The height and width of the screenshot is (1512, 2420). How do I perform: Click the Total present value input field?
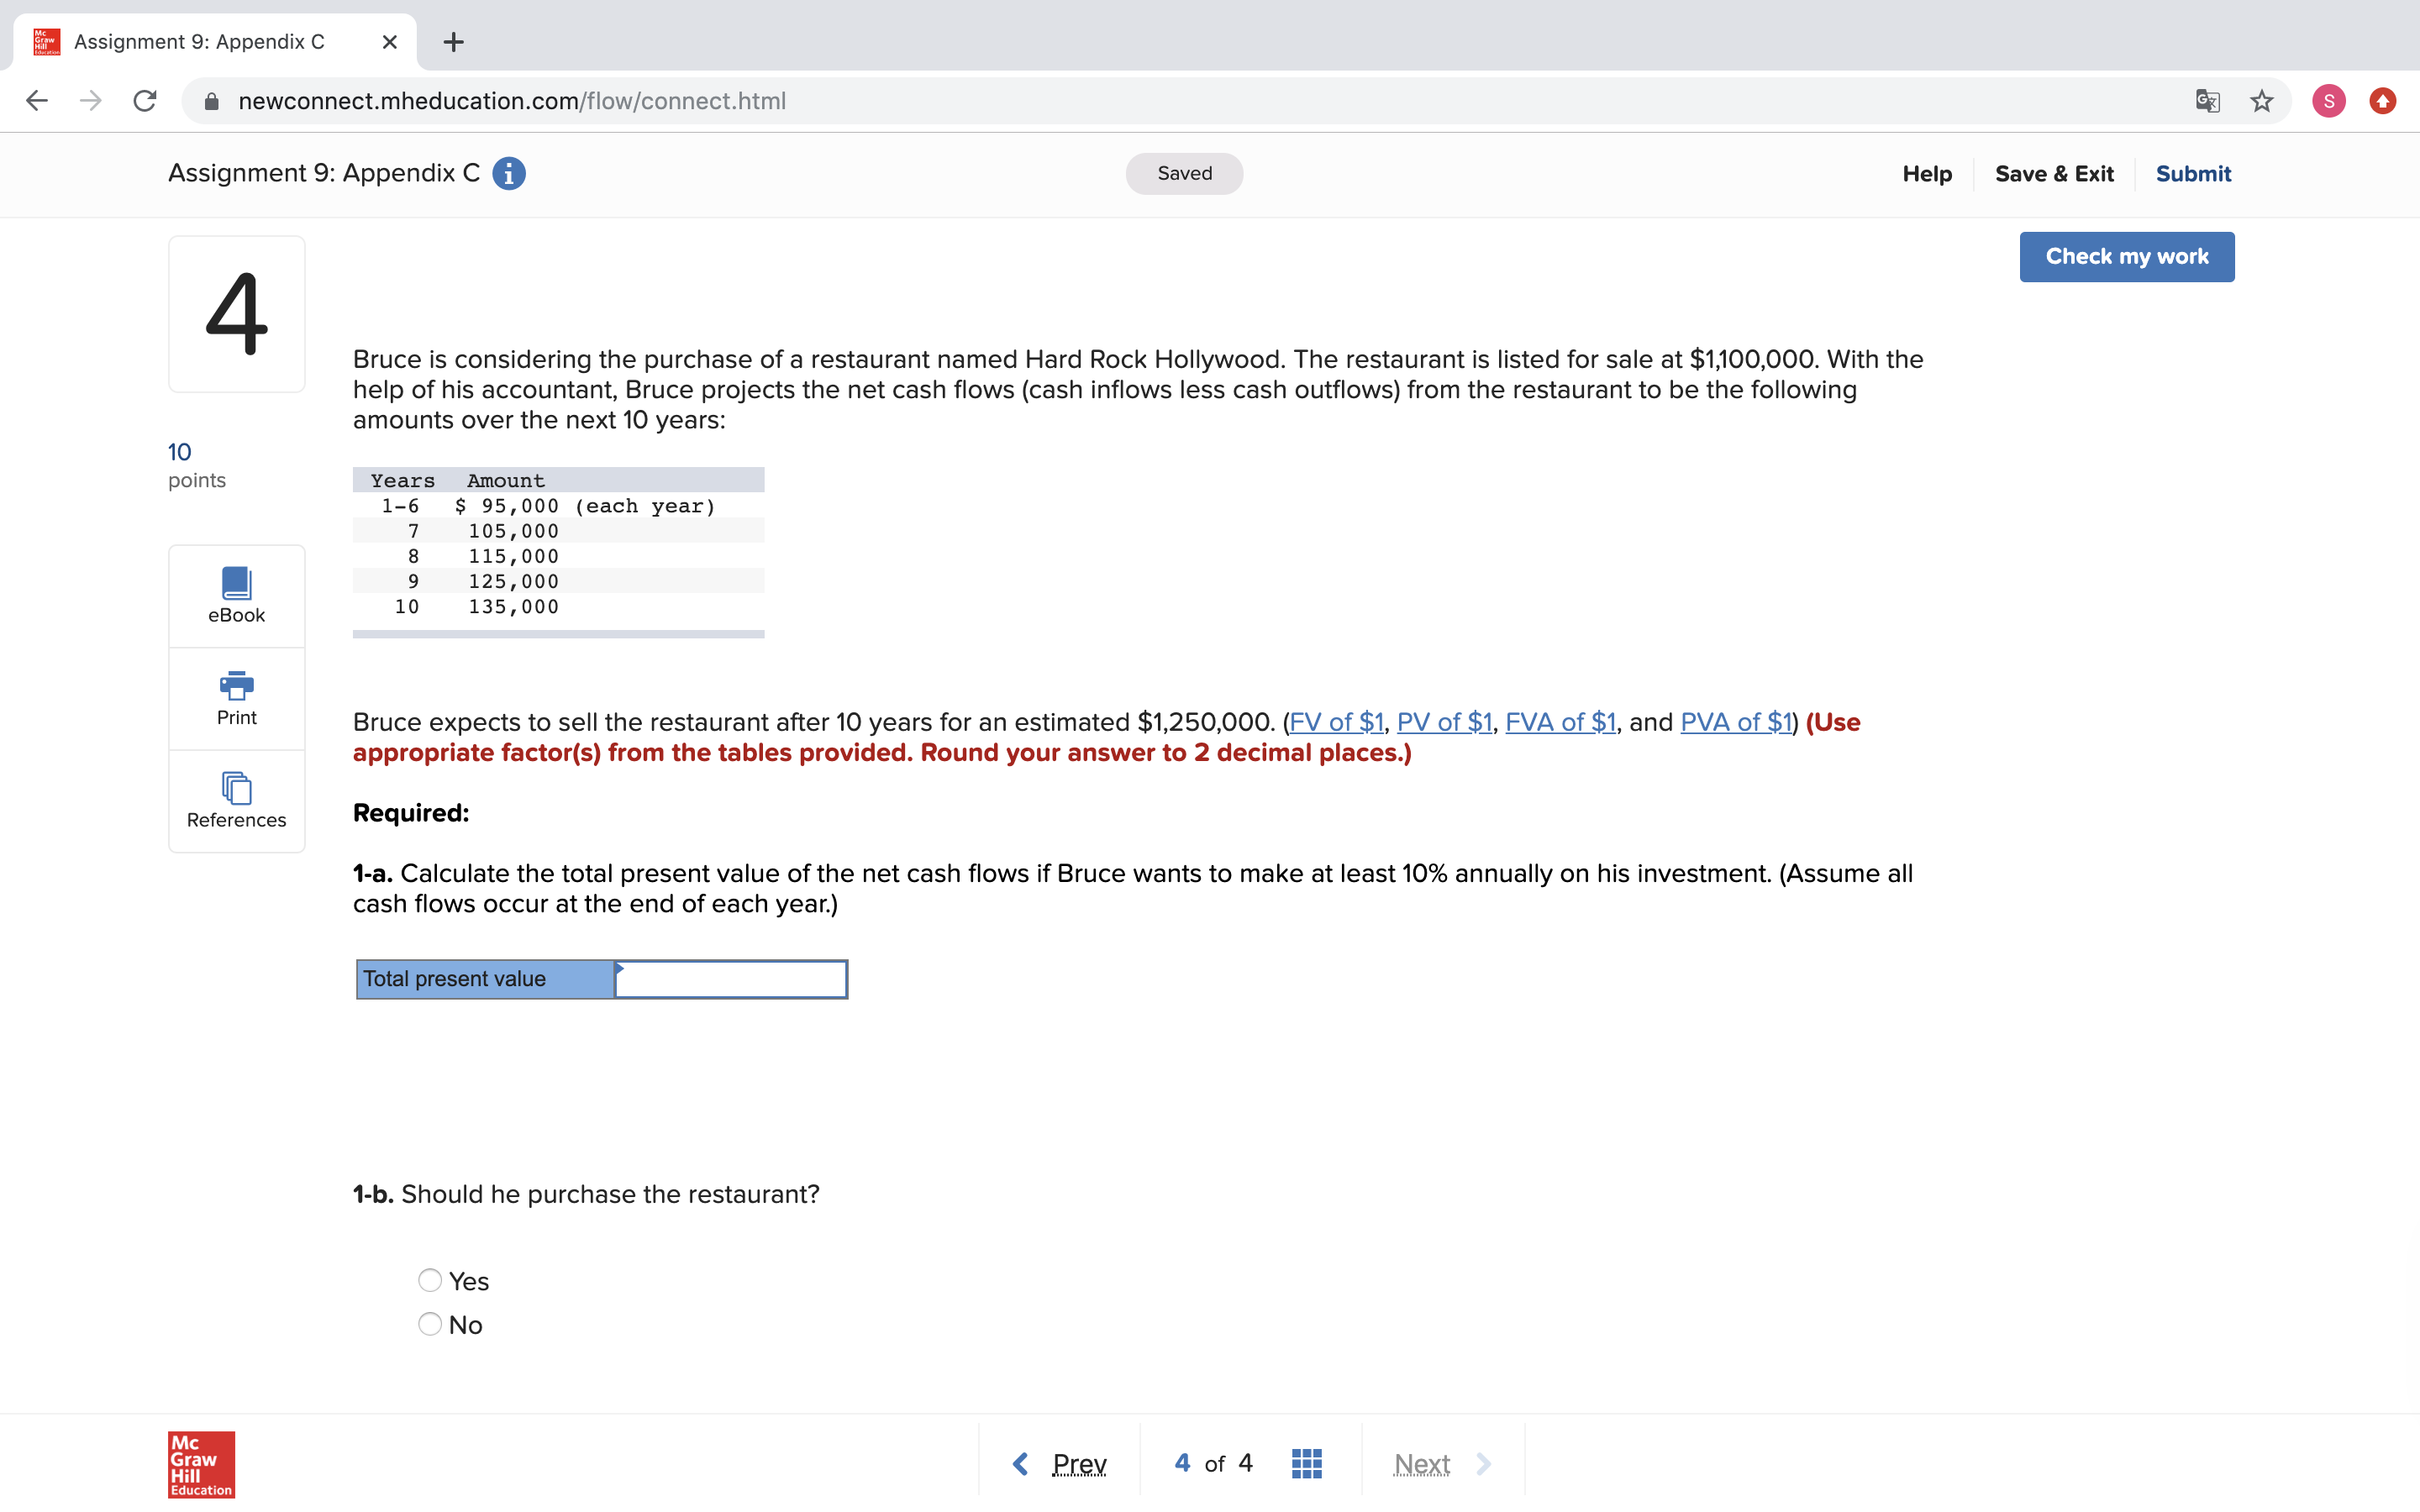730,979
